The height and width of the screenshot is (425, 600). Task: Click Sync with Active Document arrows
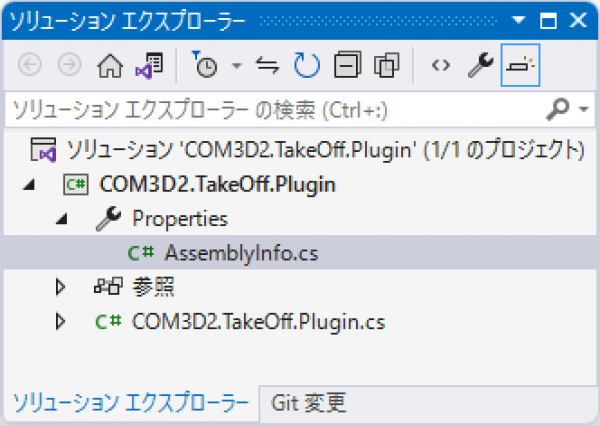point(267,66)
